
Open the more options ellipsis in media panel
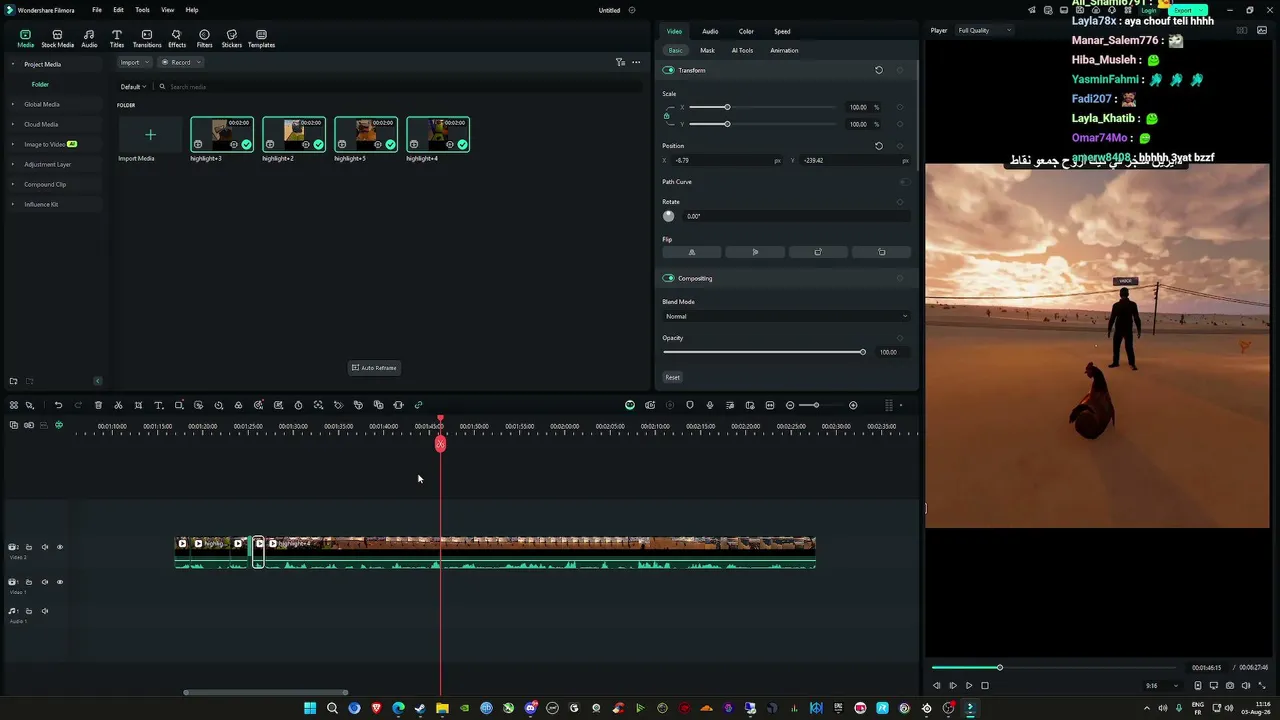636,62
